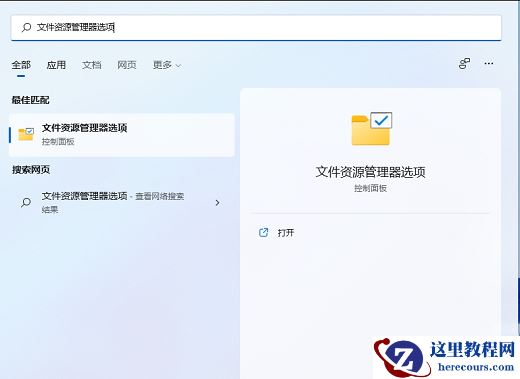Click 控制面板 label under preview title
The height and width of the screenshot is (379, 520).
pos(370,188)
